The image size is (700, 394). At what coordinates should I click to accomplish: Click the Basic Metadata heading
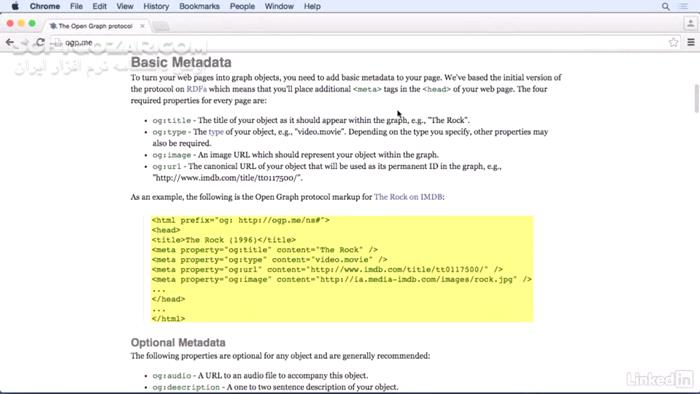pyautogui.click(x=181, y=62)
